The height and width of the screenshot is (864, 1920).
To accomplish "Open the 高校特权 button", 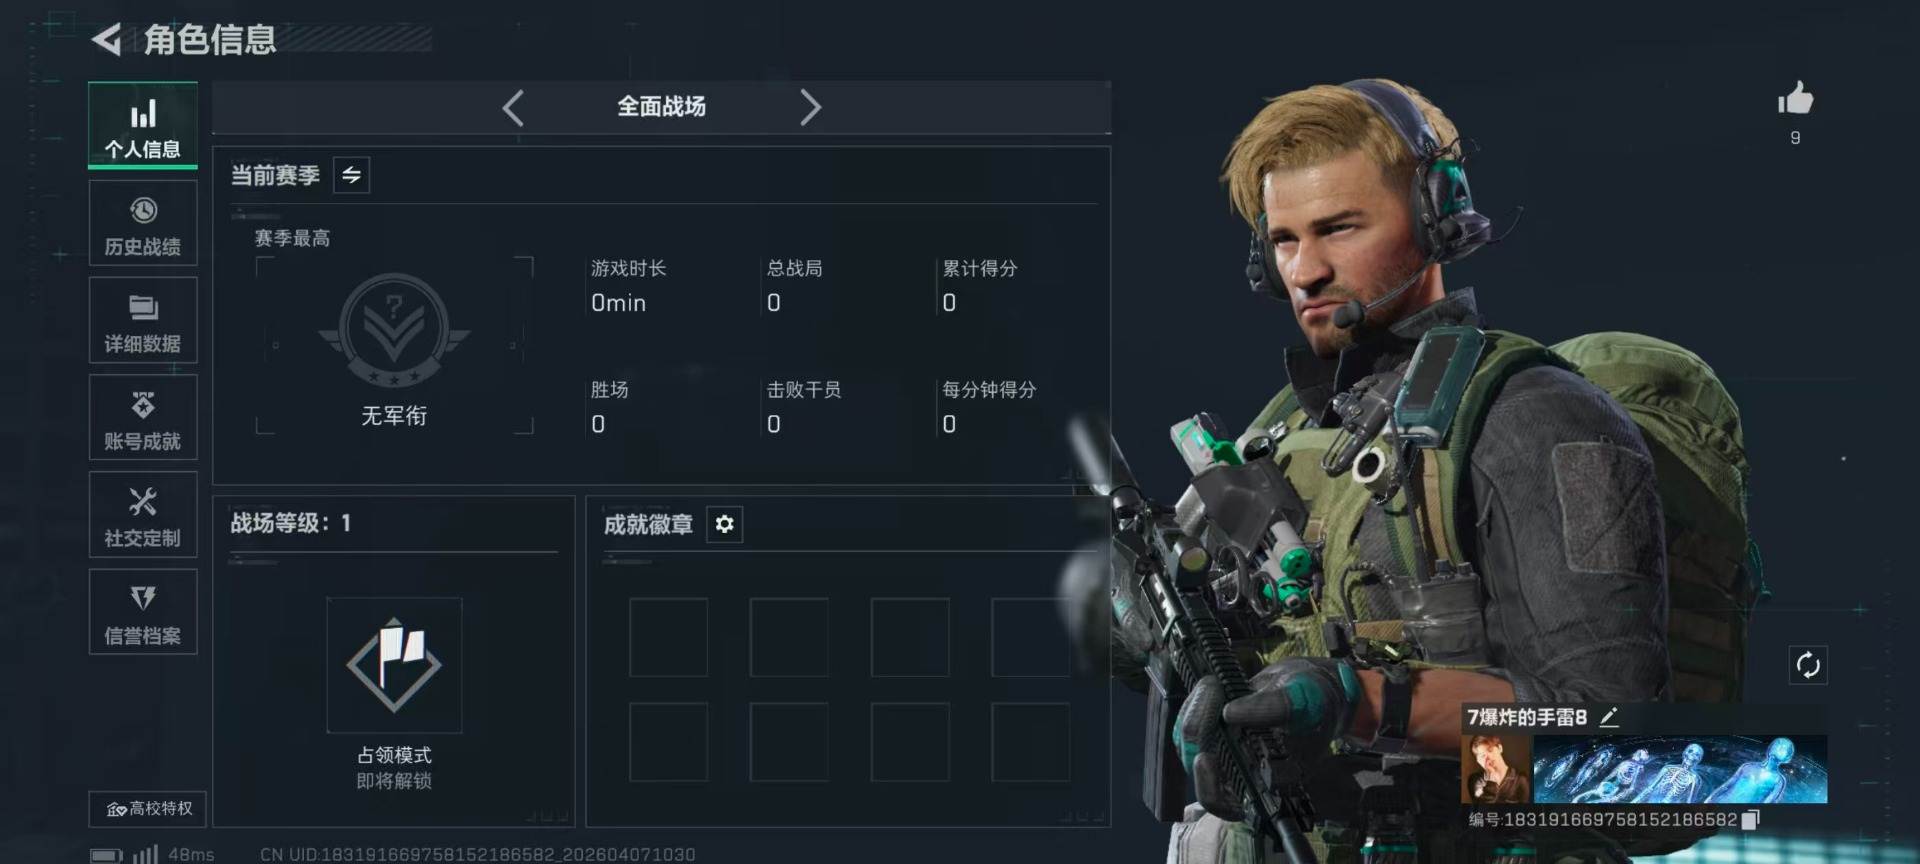I will pyautogui.click(x=148, y=808).
